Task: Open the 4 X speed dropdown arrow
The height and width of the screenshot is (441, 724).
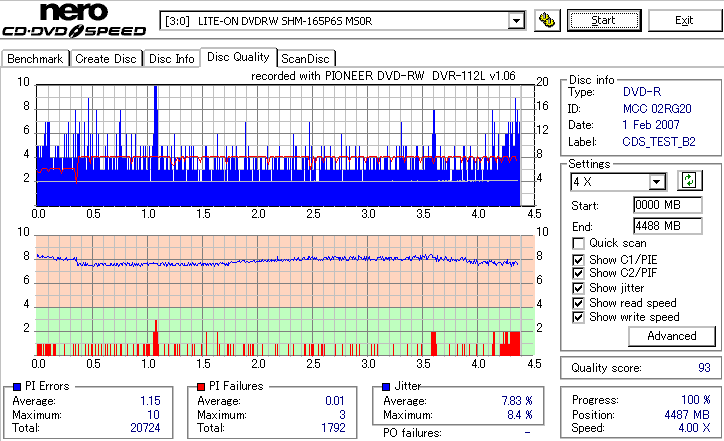Action: click(x=657, y=181)
